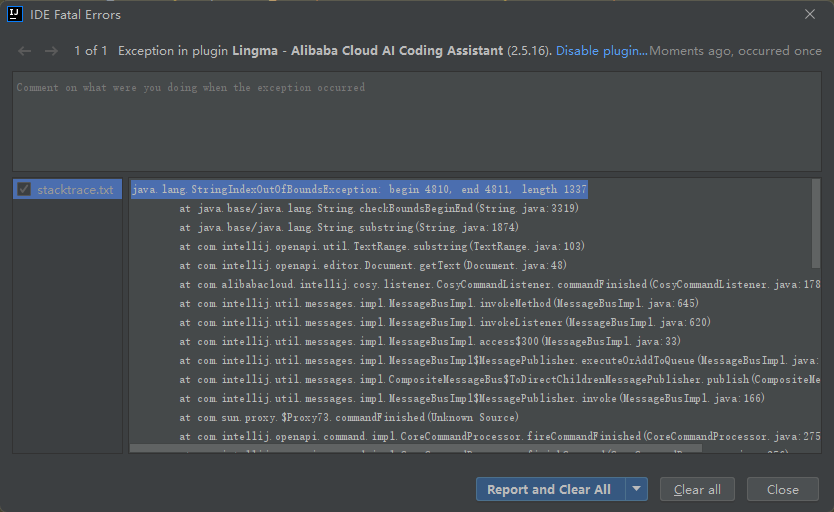
Task: Toggle the stacktrace.txt attachment checkbox
Action: tap(24, 189)
